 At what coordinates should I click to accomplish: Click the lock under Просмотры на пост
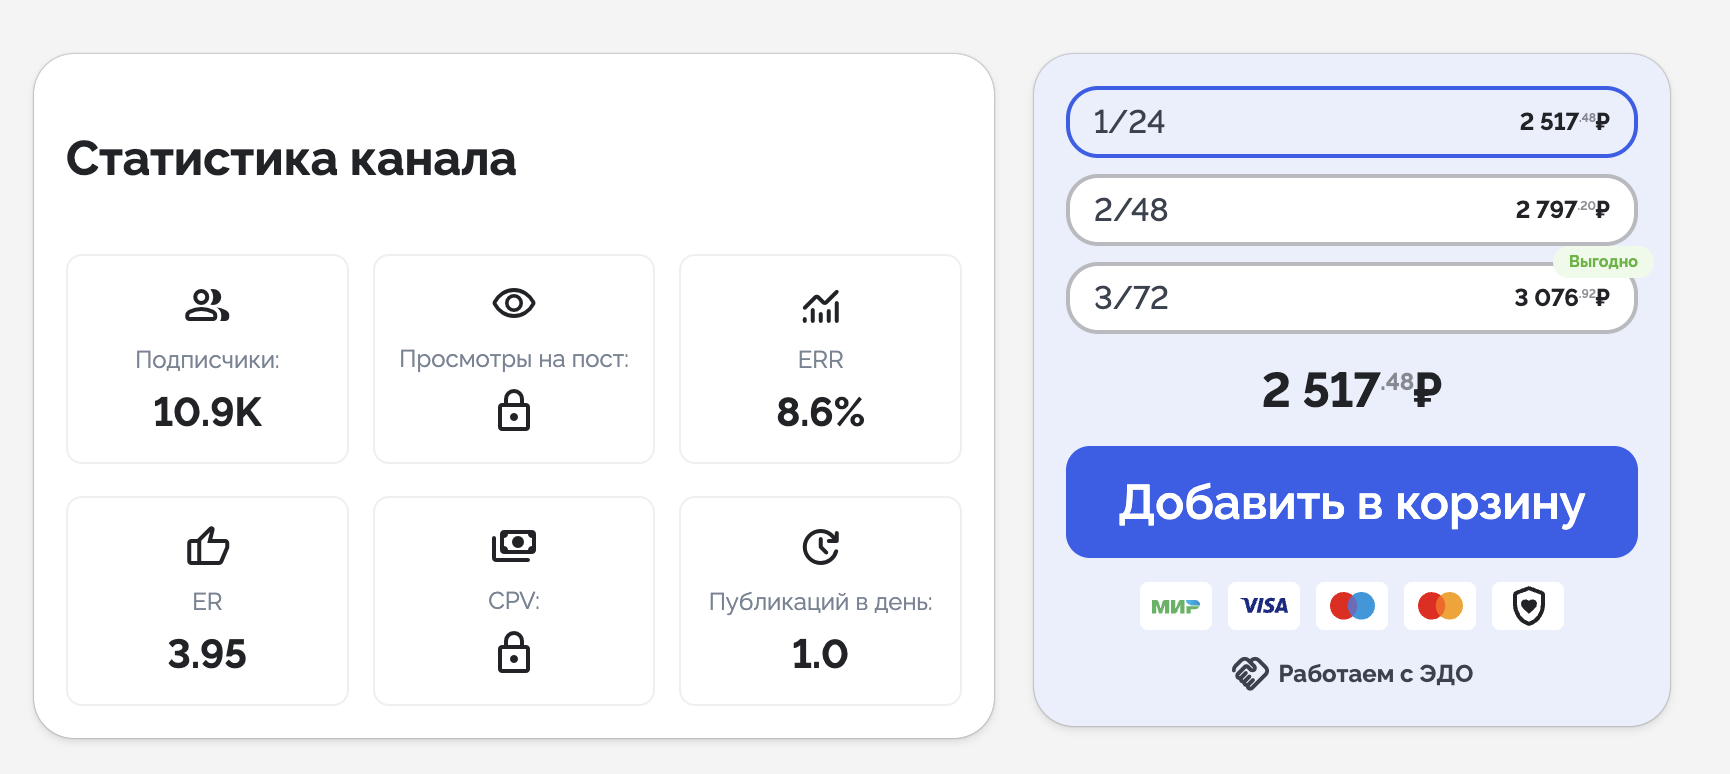click(x=514, y=411)
